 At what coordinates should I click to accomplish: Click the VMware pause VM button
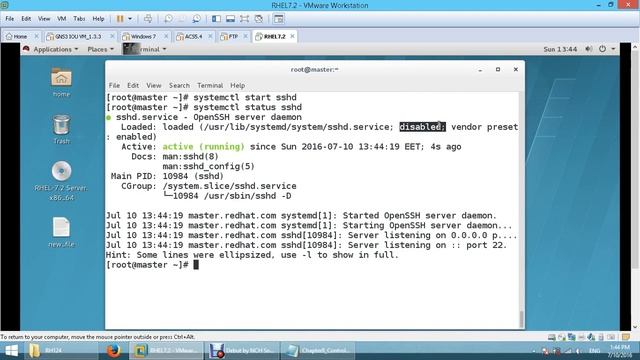120,19
